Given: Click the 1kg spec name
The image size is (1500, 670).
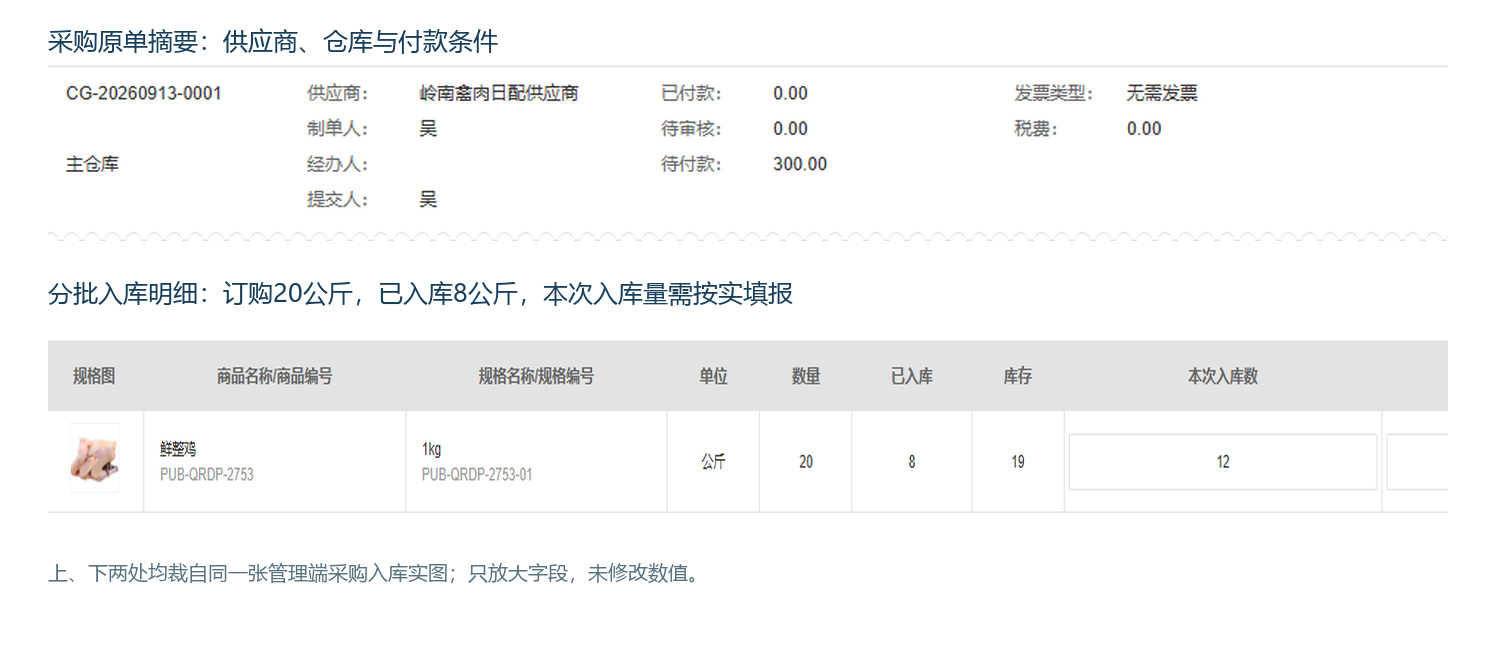Looking at the screenshot, I should (x=431, y=450).
